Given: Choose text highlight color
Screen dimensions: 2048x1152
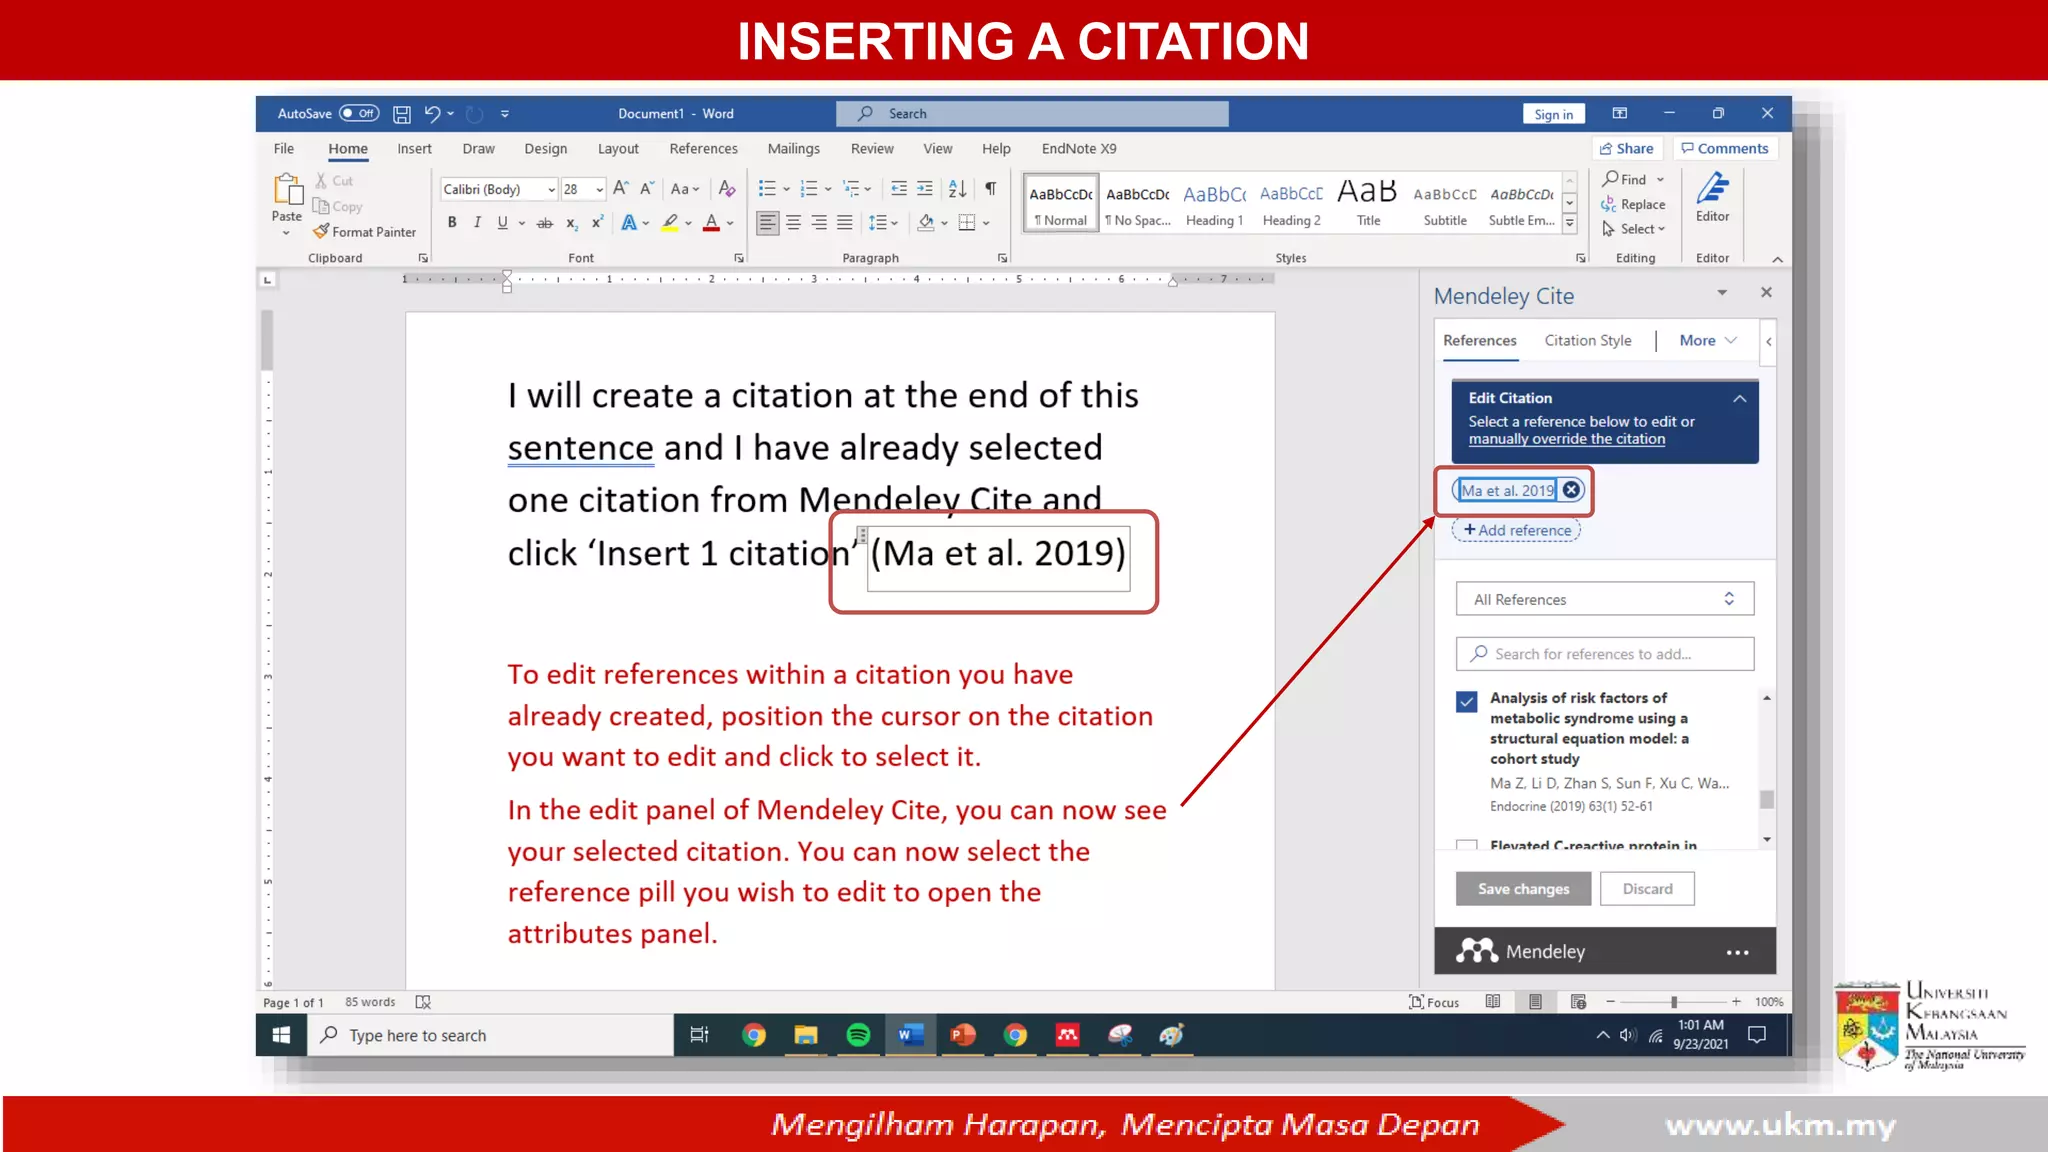Looking at the screenshot, I should point(670,222).
